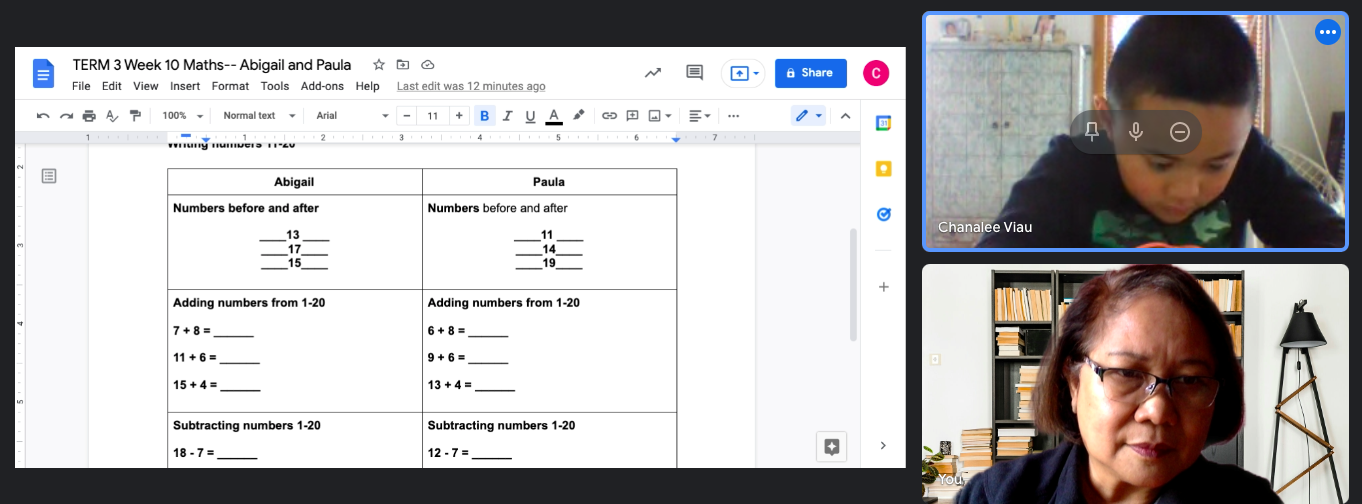The image size is (1362, 504).
Task: Open the Help menu
Action: click(368, 86)
